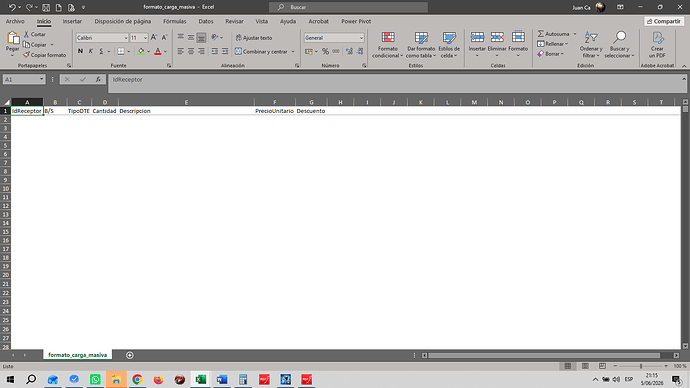The width and height of the screenshot is (690, 388).
Task: Click Combinar y centrar button
Action: pos(261,51)
